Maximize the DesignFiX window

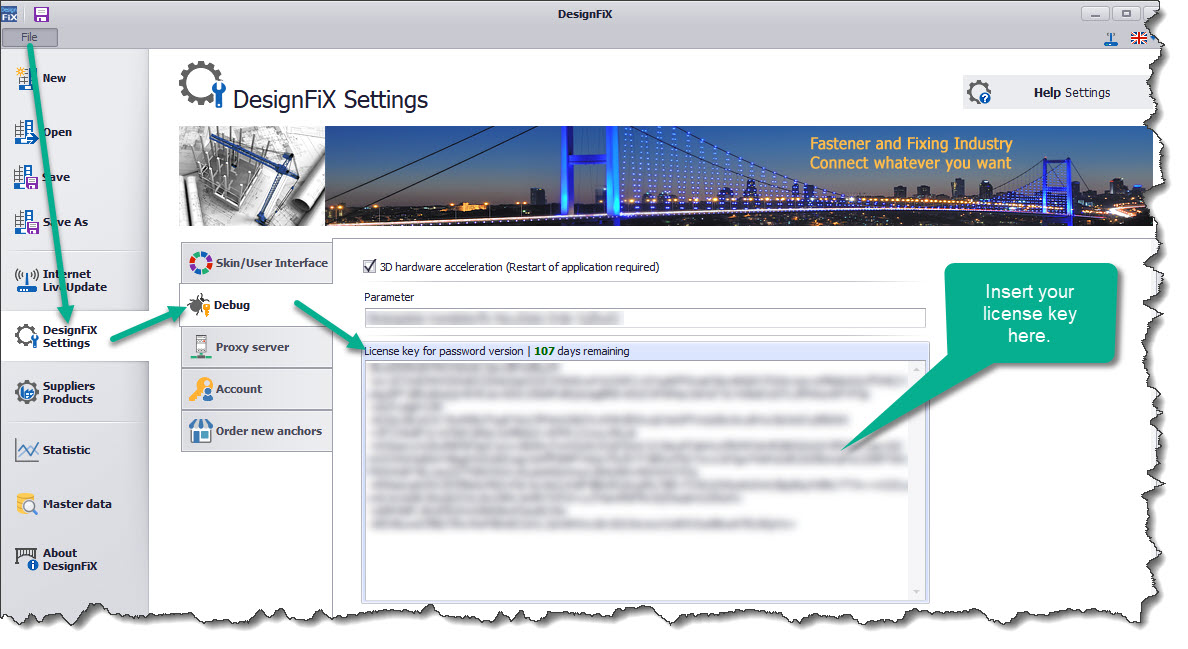pos(1127,14)
